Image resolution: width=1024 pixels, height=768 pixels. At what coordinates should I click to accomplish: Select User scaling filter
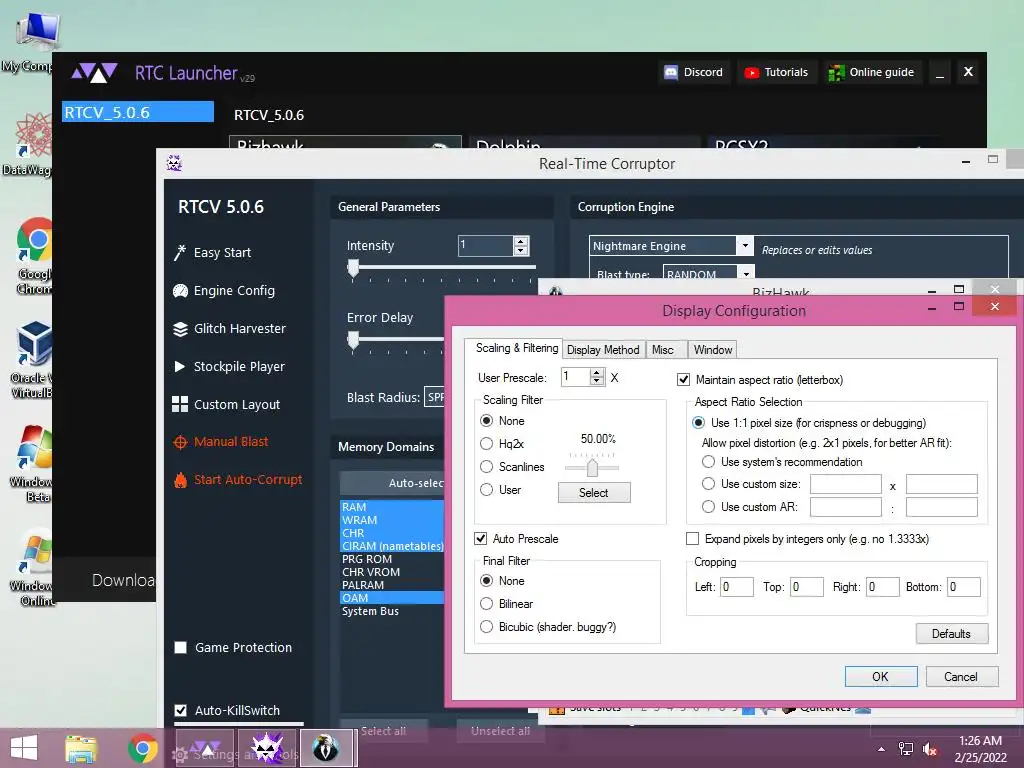click(x=487, y=490)
